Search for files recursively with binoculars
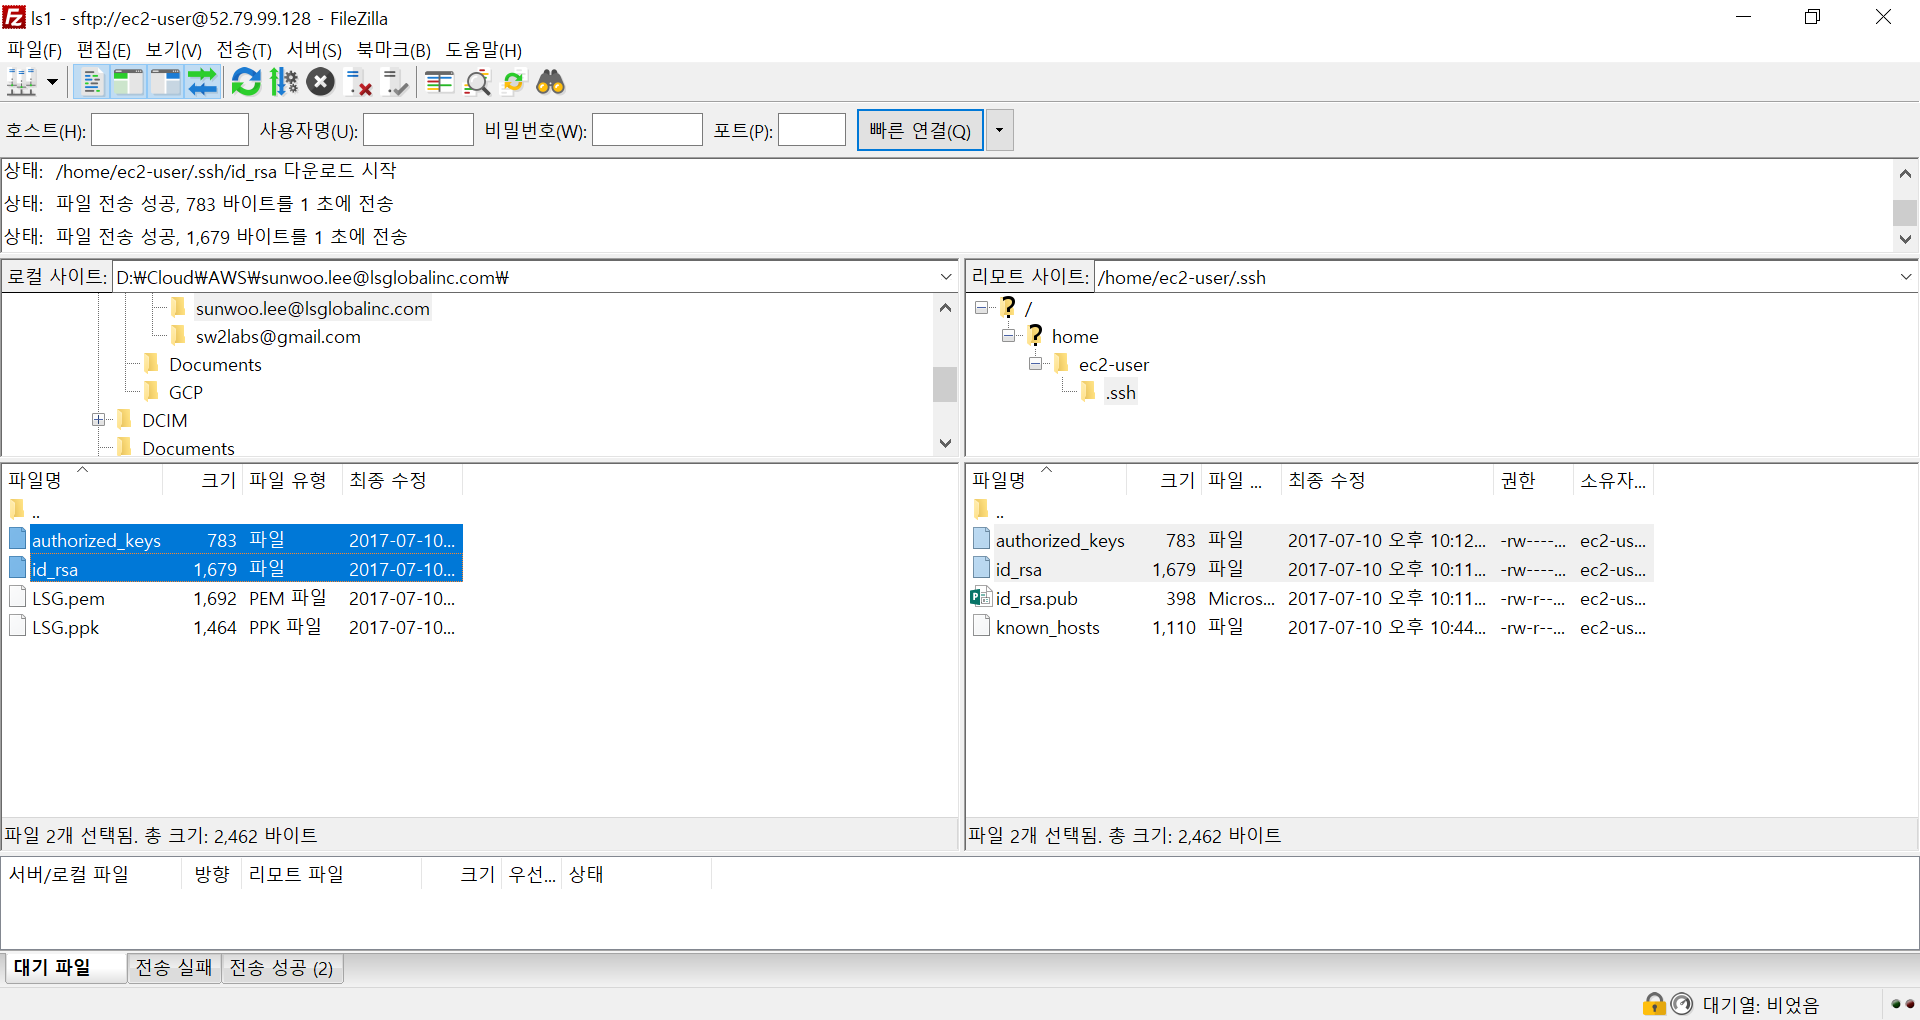 click(x=551, y=82)
